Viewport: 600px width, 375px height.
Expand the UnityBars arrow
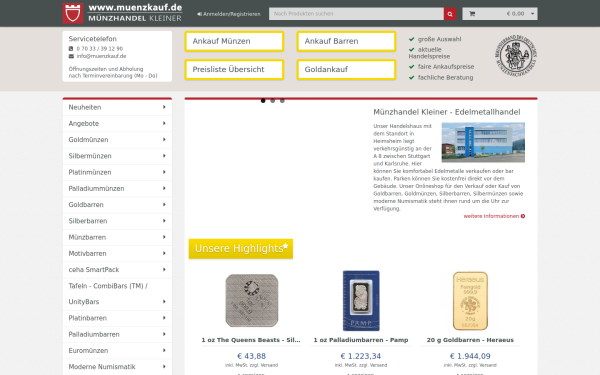[164, 302]
